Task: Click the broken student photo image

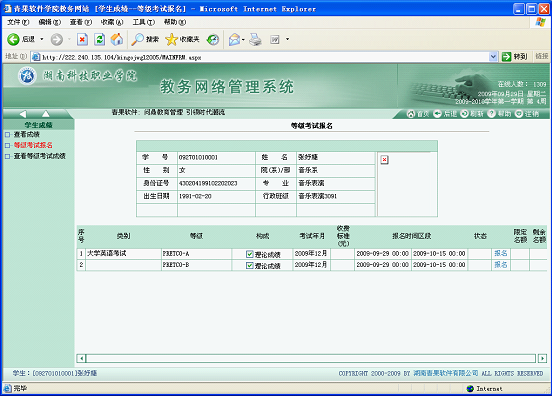Action: click(384, 160)
